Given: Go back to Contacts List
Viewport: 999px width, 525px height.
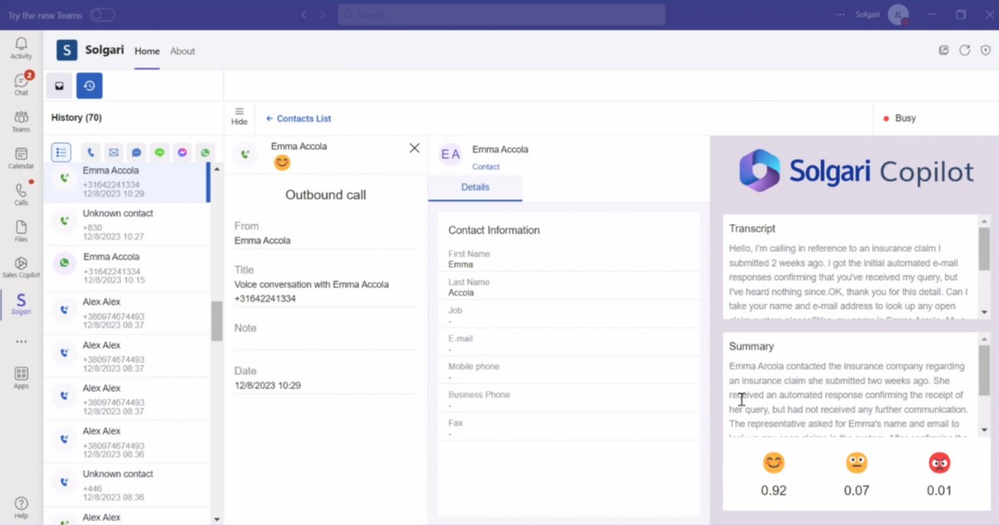Looking at the screenshot, I should click(298, 119).
